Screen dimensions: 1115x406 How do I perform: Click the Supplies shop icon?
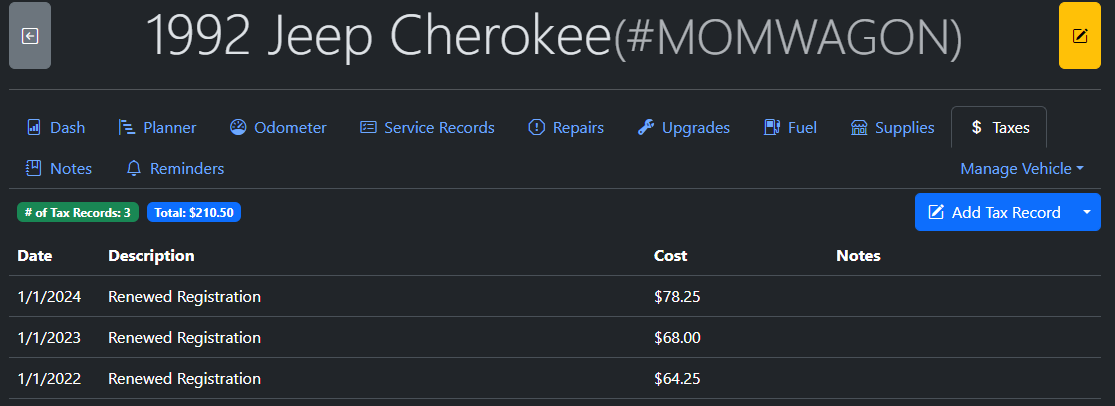coord(859,128)
